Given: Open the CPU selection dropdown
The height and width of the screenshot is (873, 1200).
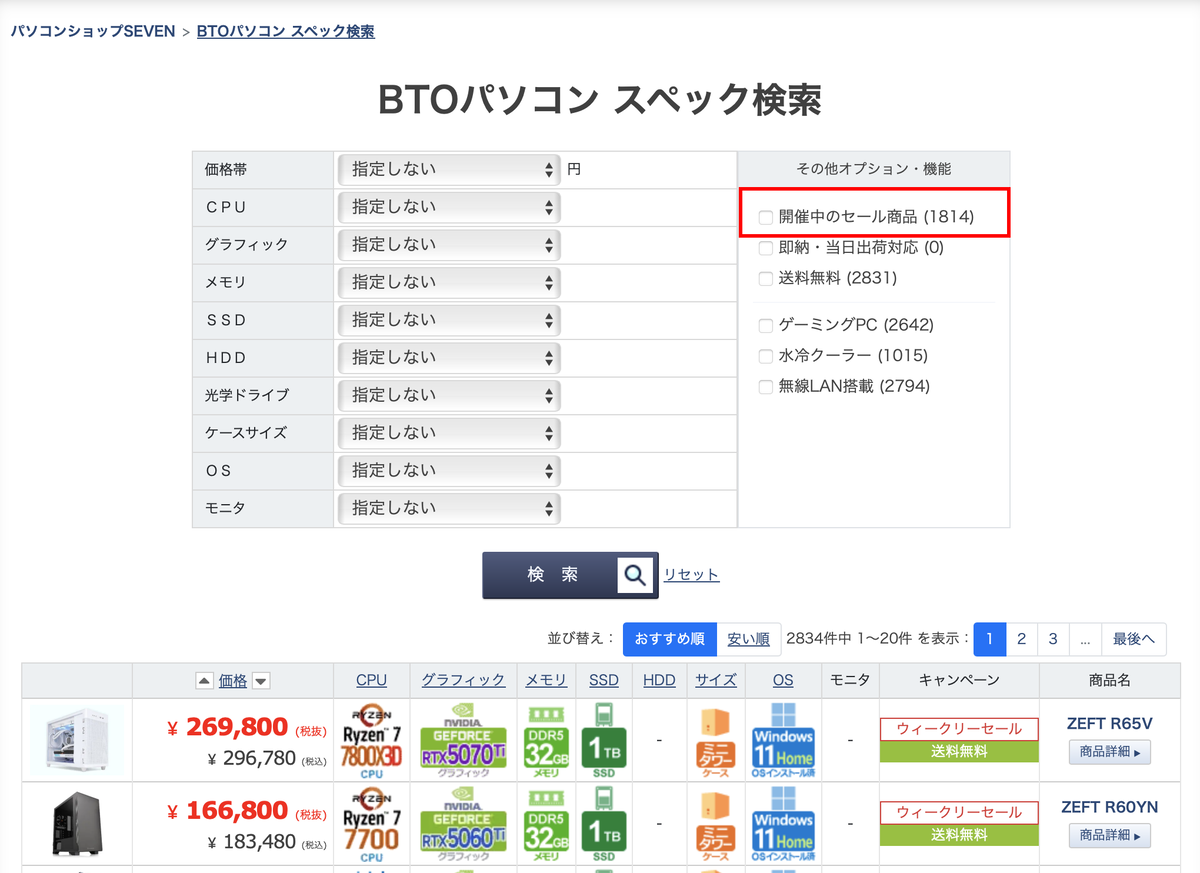Looking at the screenshot, I should (449, 207).
